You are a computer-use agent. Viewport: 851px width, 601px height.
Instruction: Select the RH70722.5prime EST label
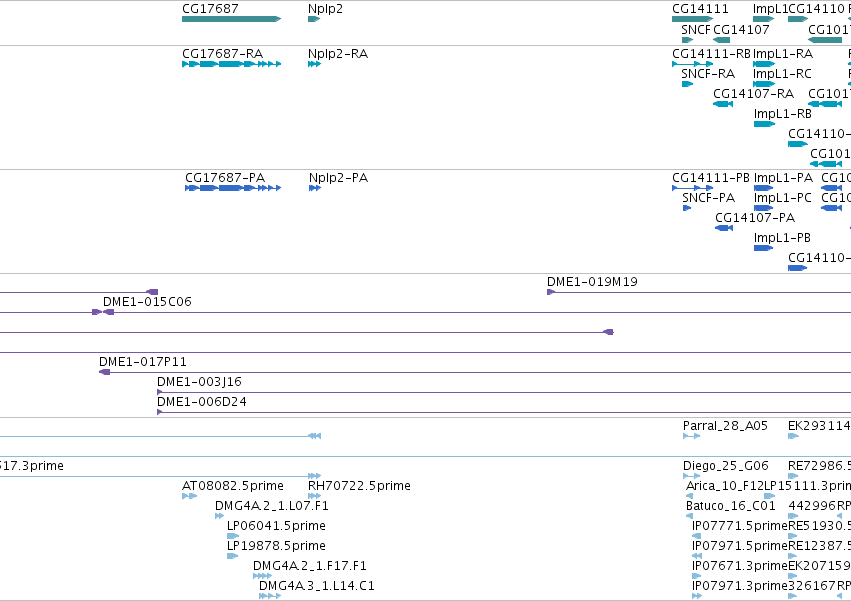(x=359, y=486)
